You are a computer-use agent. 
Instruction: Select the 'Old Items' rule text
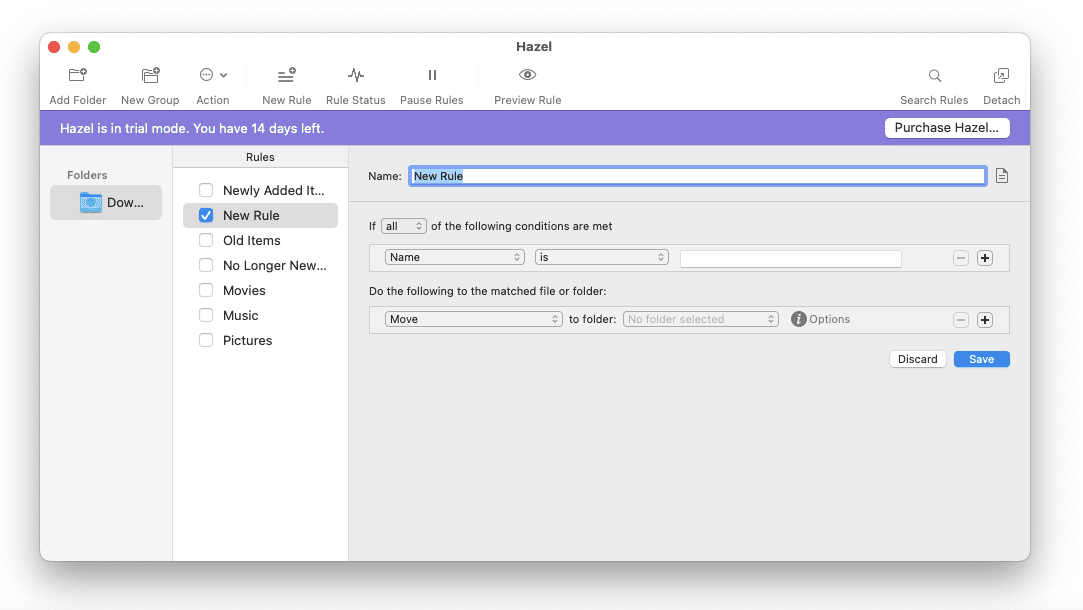251,240
